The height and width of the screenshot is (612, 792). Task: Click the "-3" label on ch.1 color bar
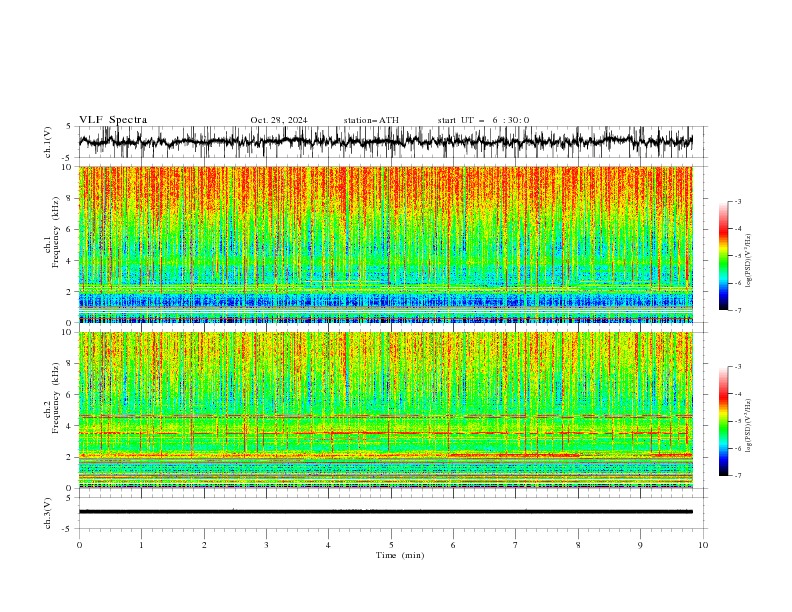738,201
